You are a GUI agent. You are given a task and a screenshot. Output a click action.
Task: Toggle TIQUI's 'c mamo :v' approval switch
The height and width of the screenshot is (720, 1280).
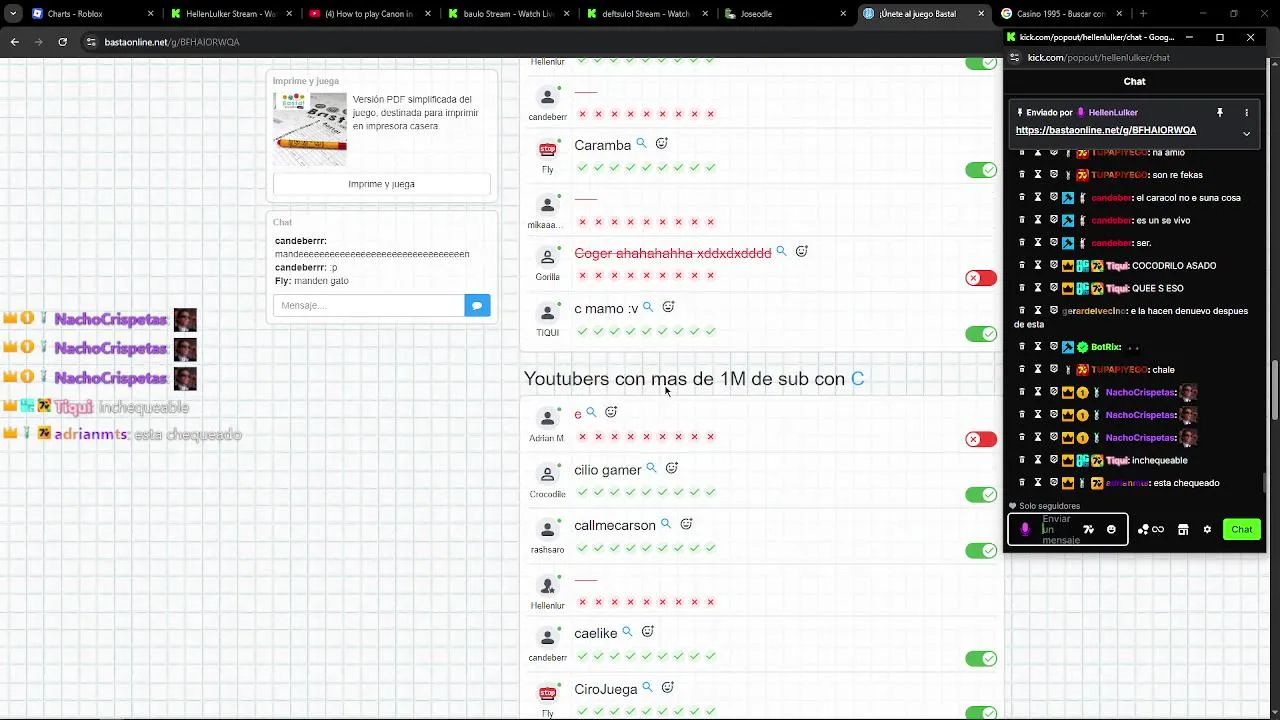pos(981,334)
